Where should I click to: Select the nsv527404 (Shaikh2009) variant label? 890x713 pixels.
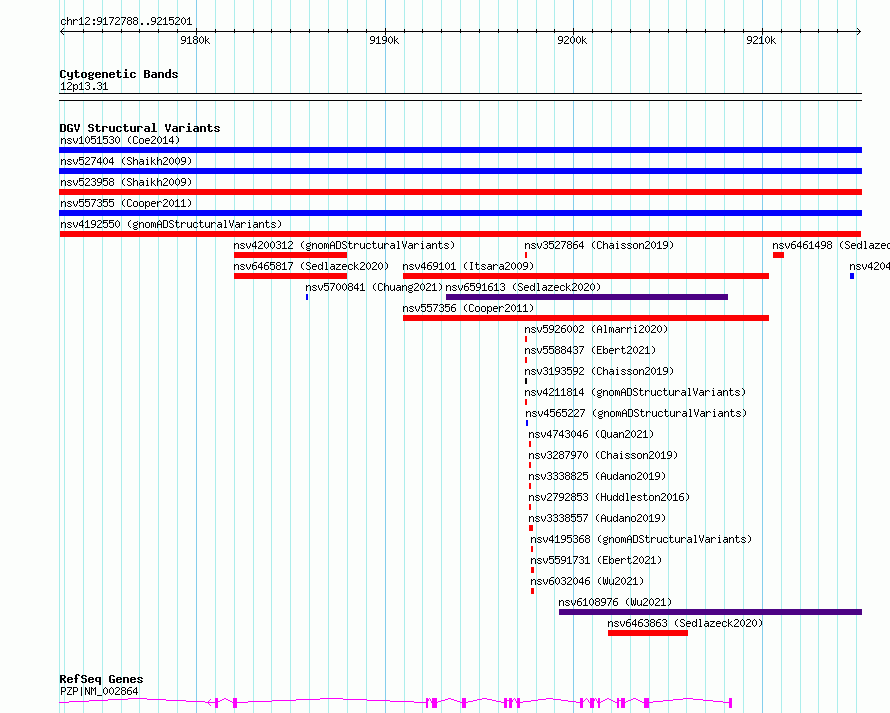click(126, 161)
